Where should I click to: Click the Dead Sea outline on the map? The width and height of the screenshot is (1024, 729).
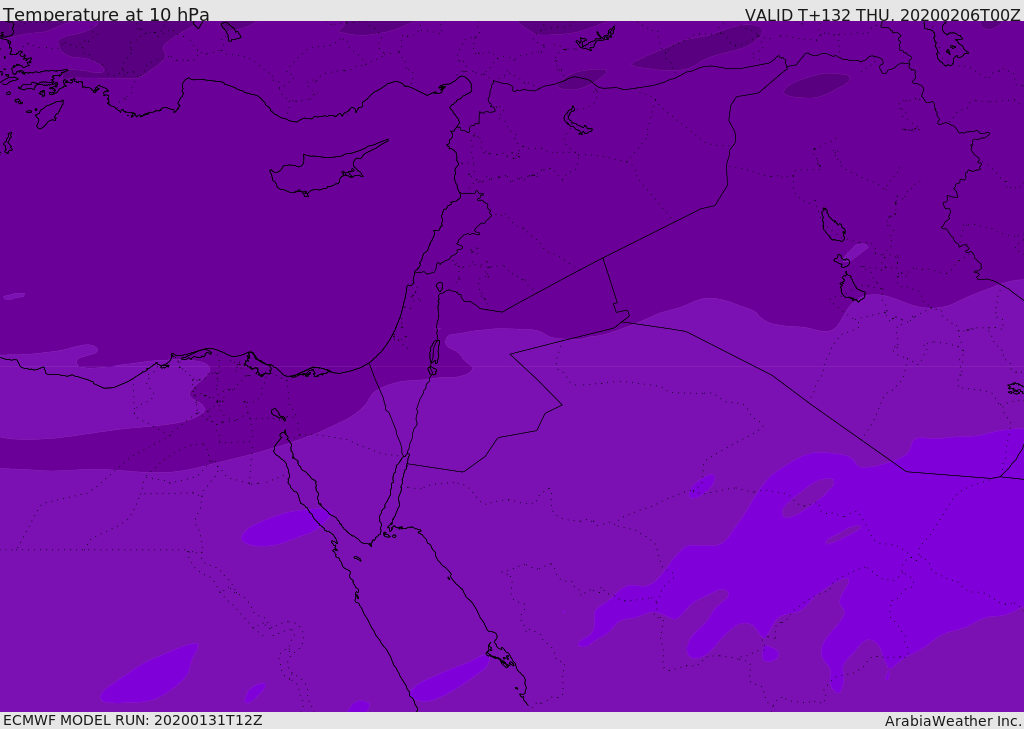tap(434, 357)
